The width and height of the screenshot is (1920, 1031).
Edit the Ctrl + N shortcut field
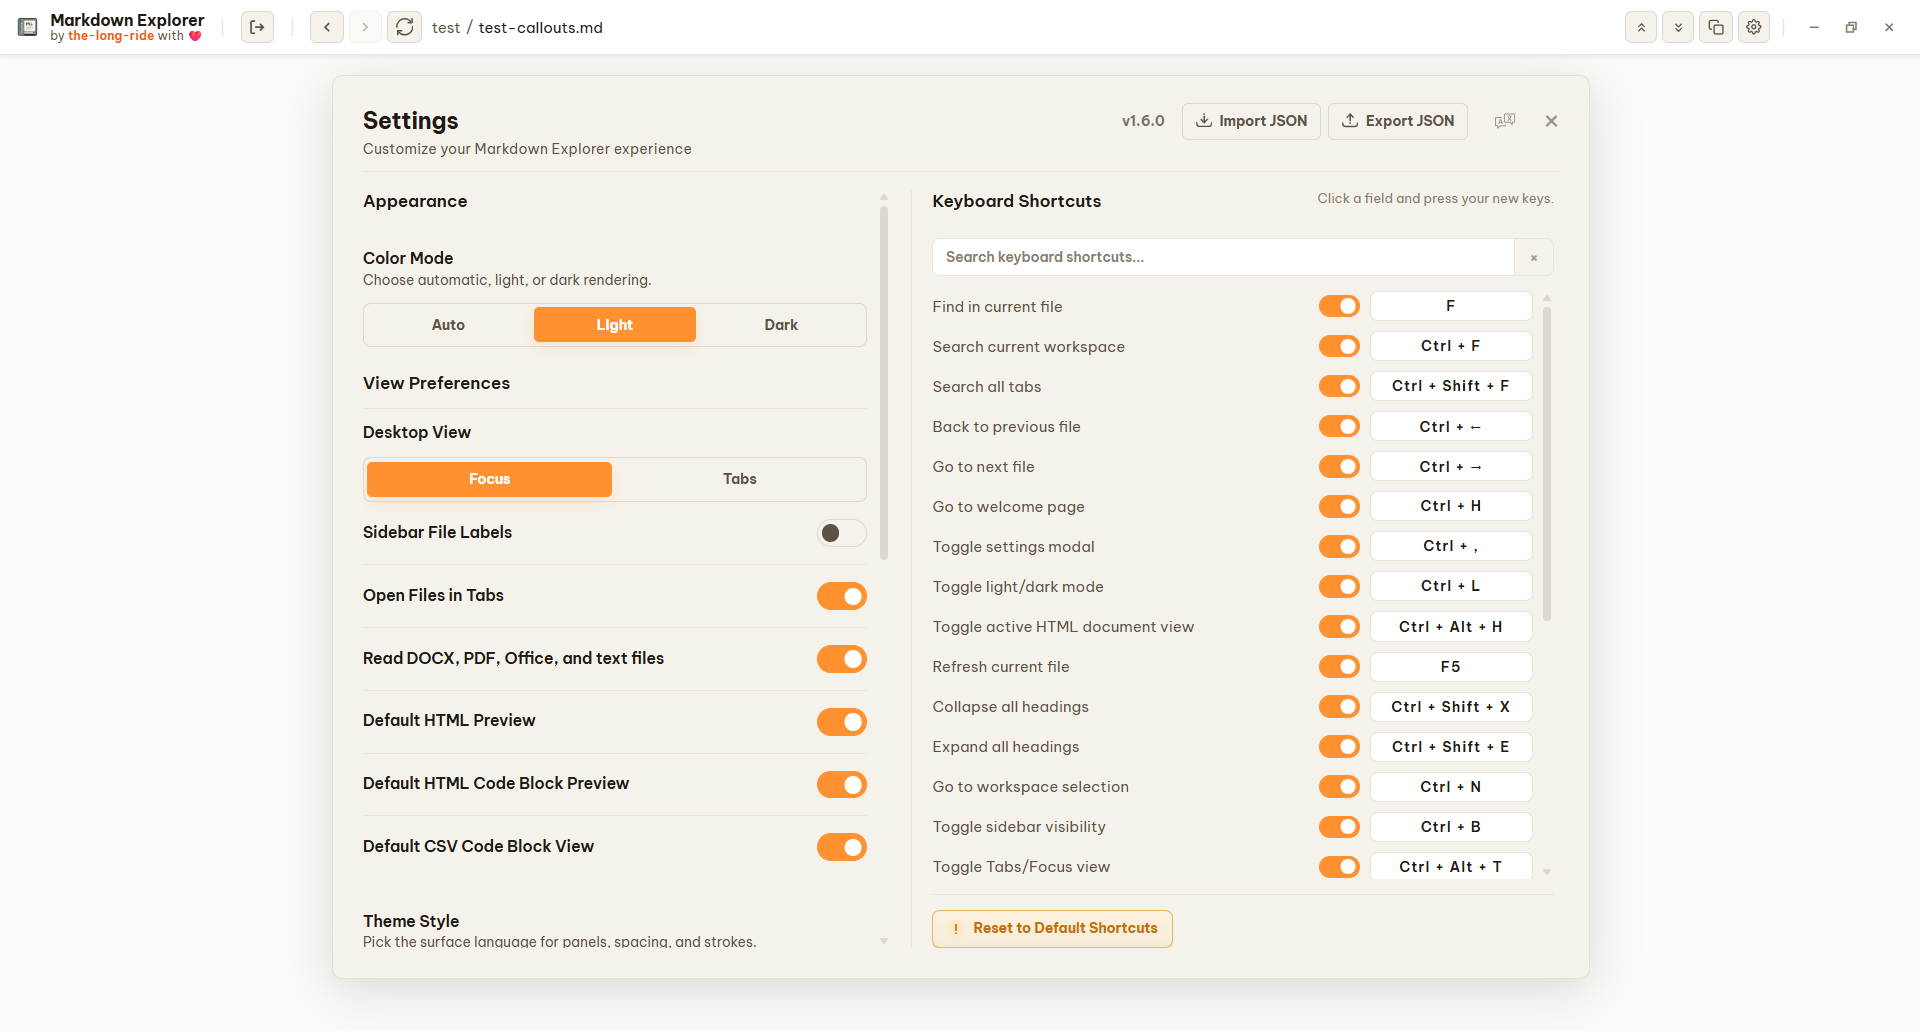[1451, 787]
